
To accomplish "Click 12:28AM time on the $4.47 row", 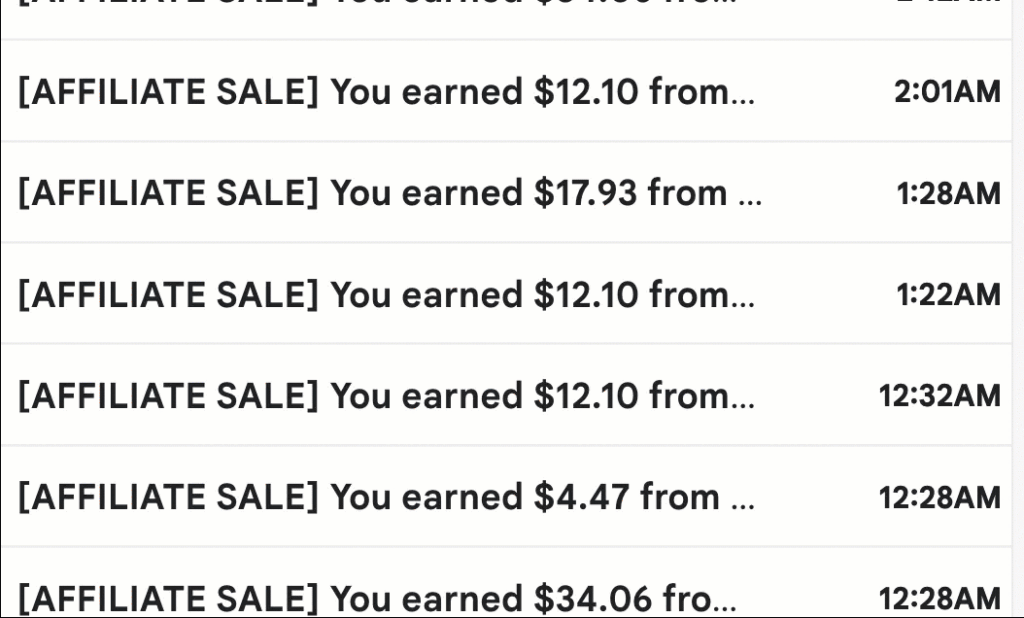I will click(939, 497).
